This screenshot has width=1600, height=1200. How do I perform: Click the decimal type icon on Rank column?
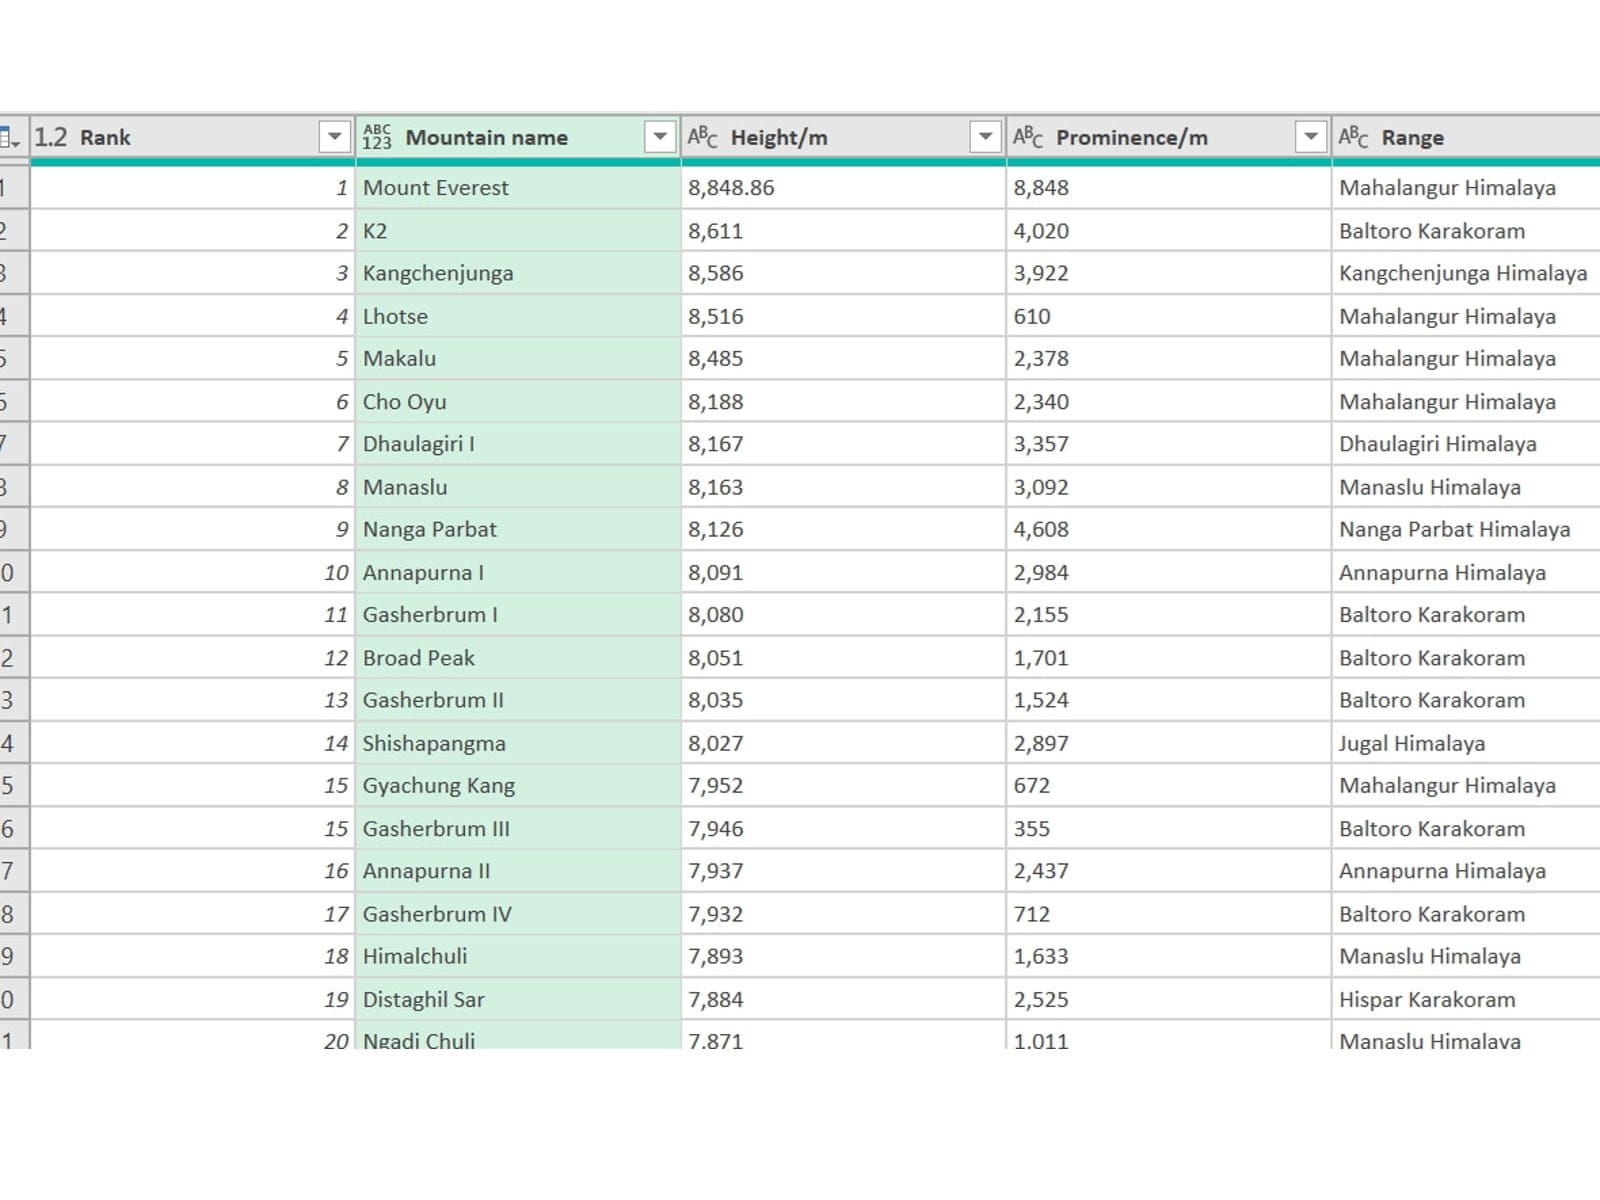pyautogui.click(x=51, y=137)
